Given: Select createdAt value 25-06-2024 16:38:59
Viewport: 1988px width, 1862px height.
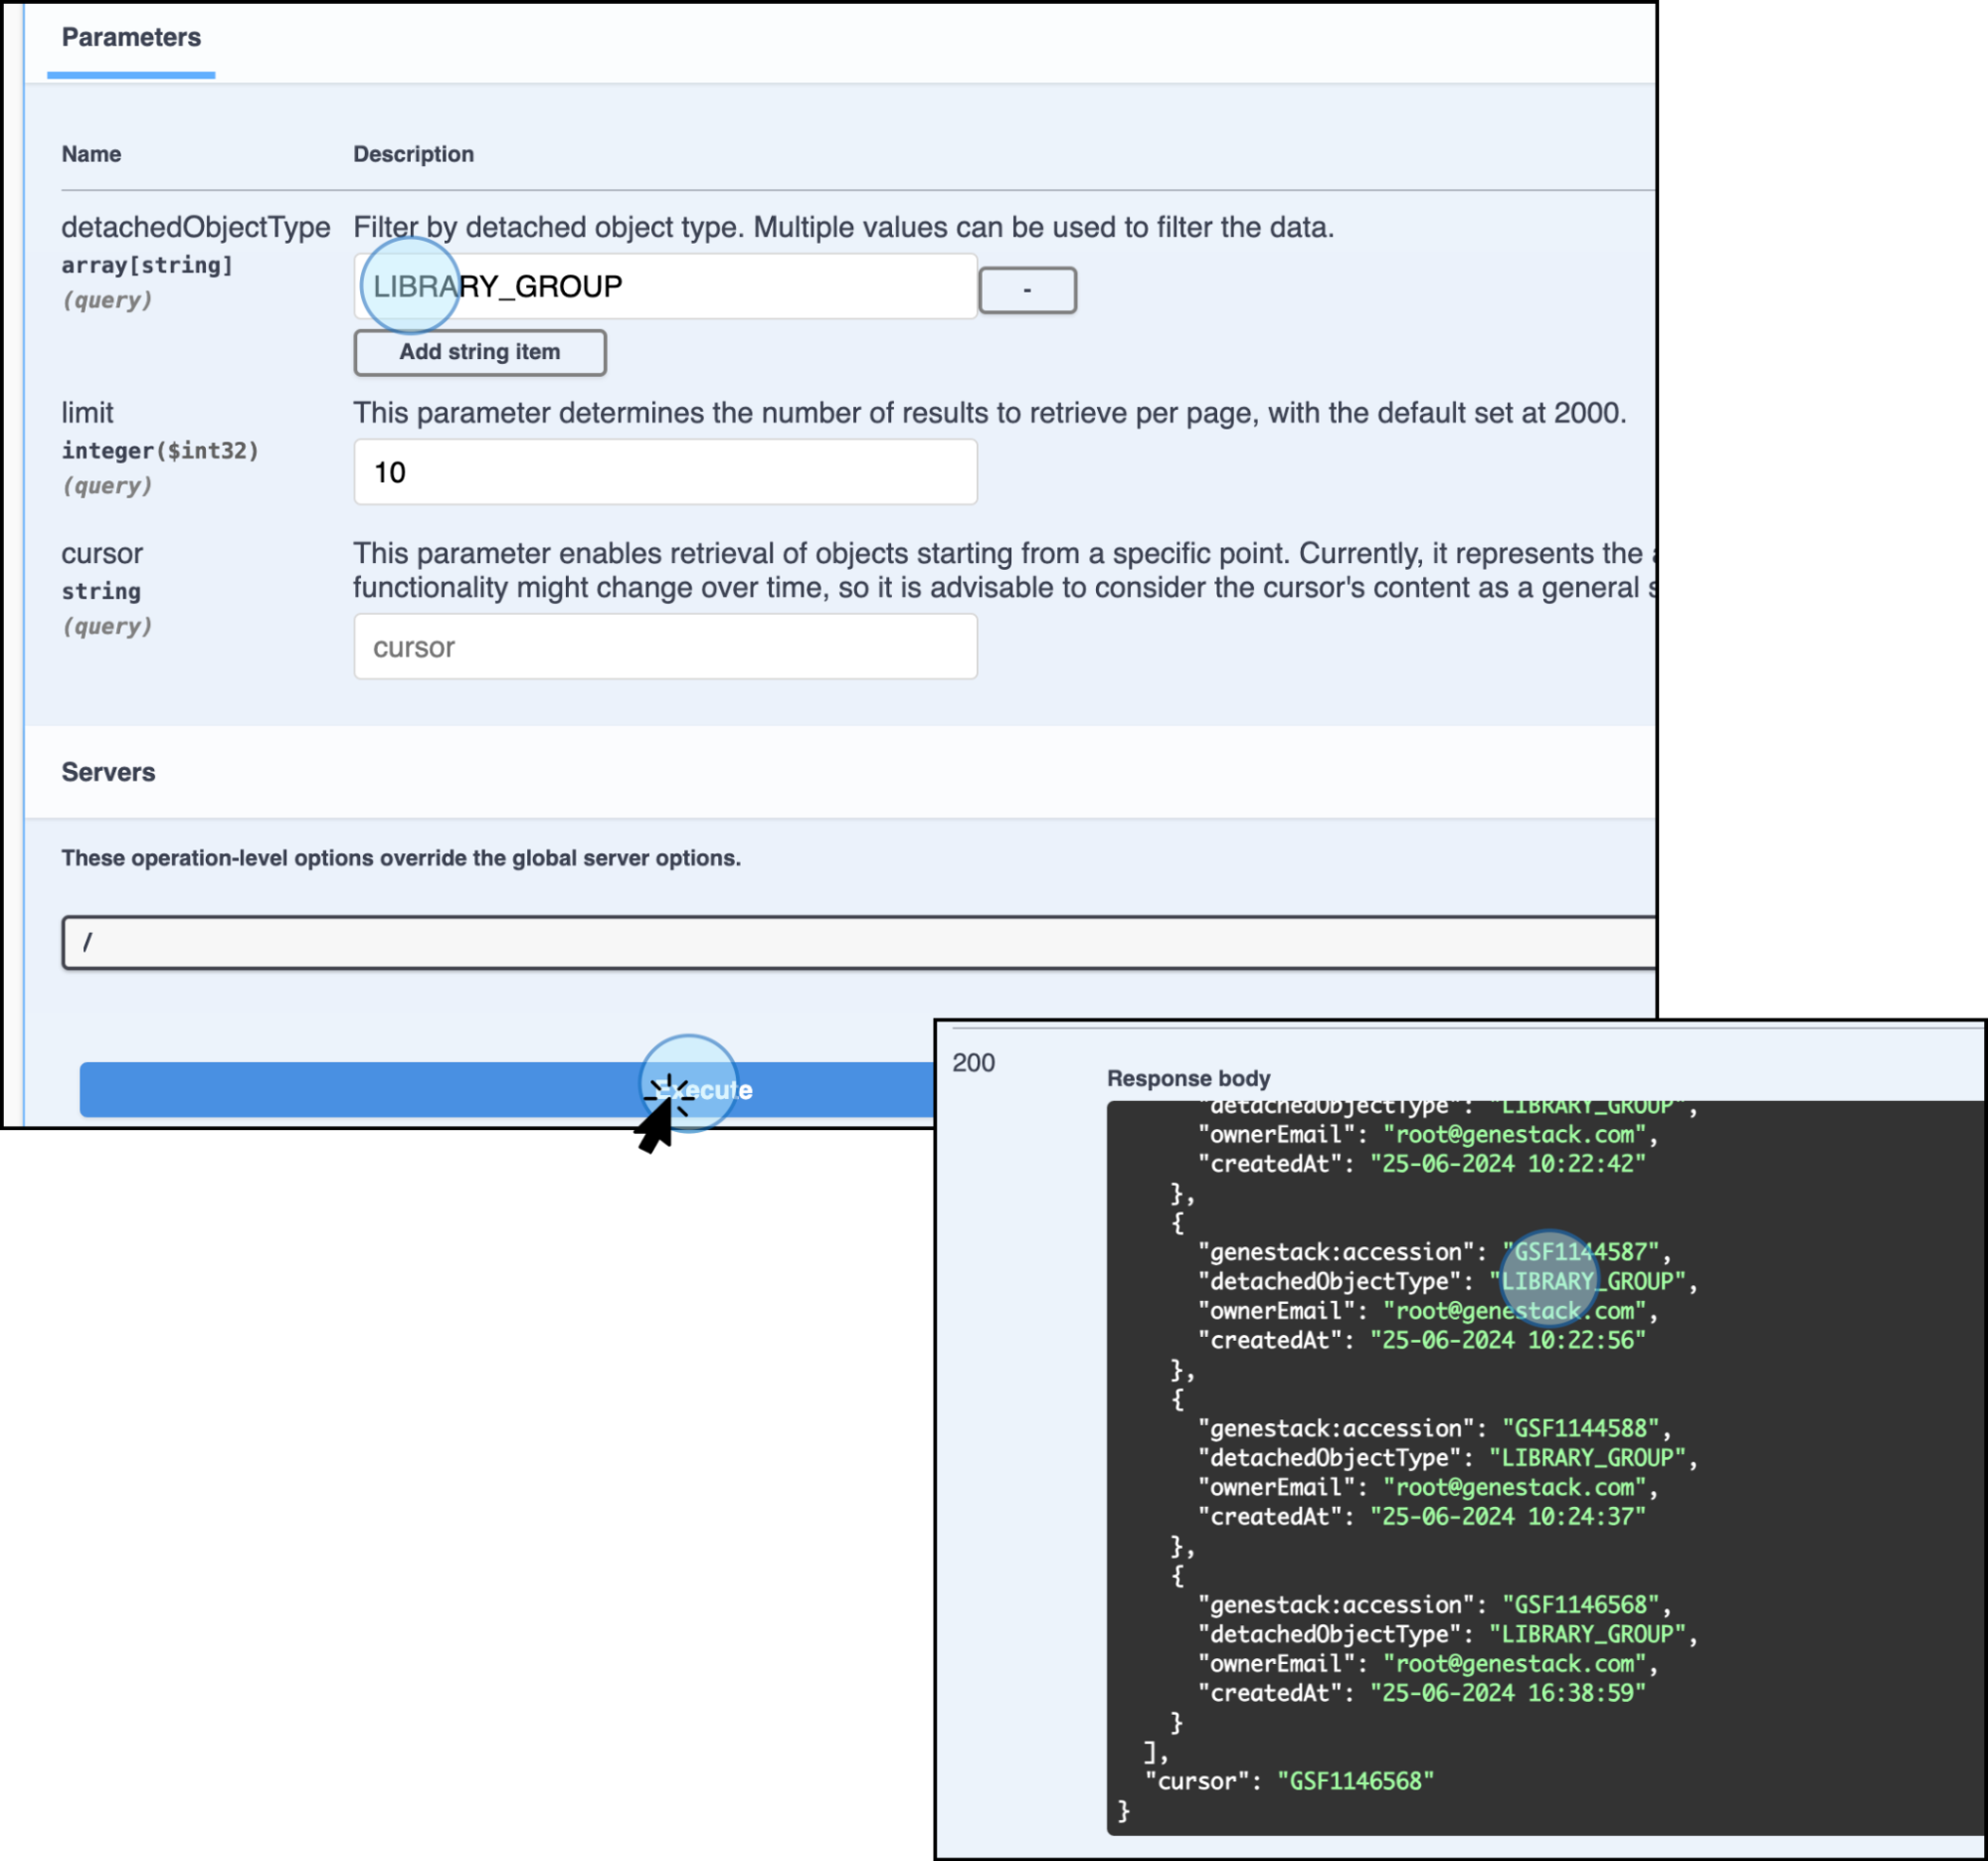Looking at the screenshot, I should [1507, 1693].
